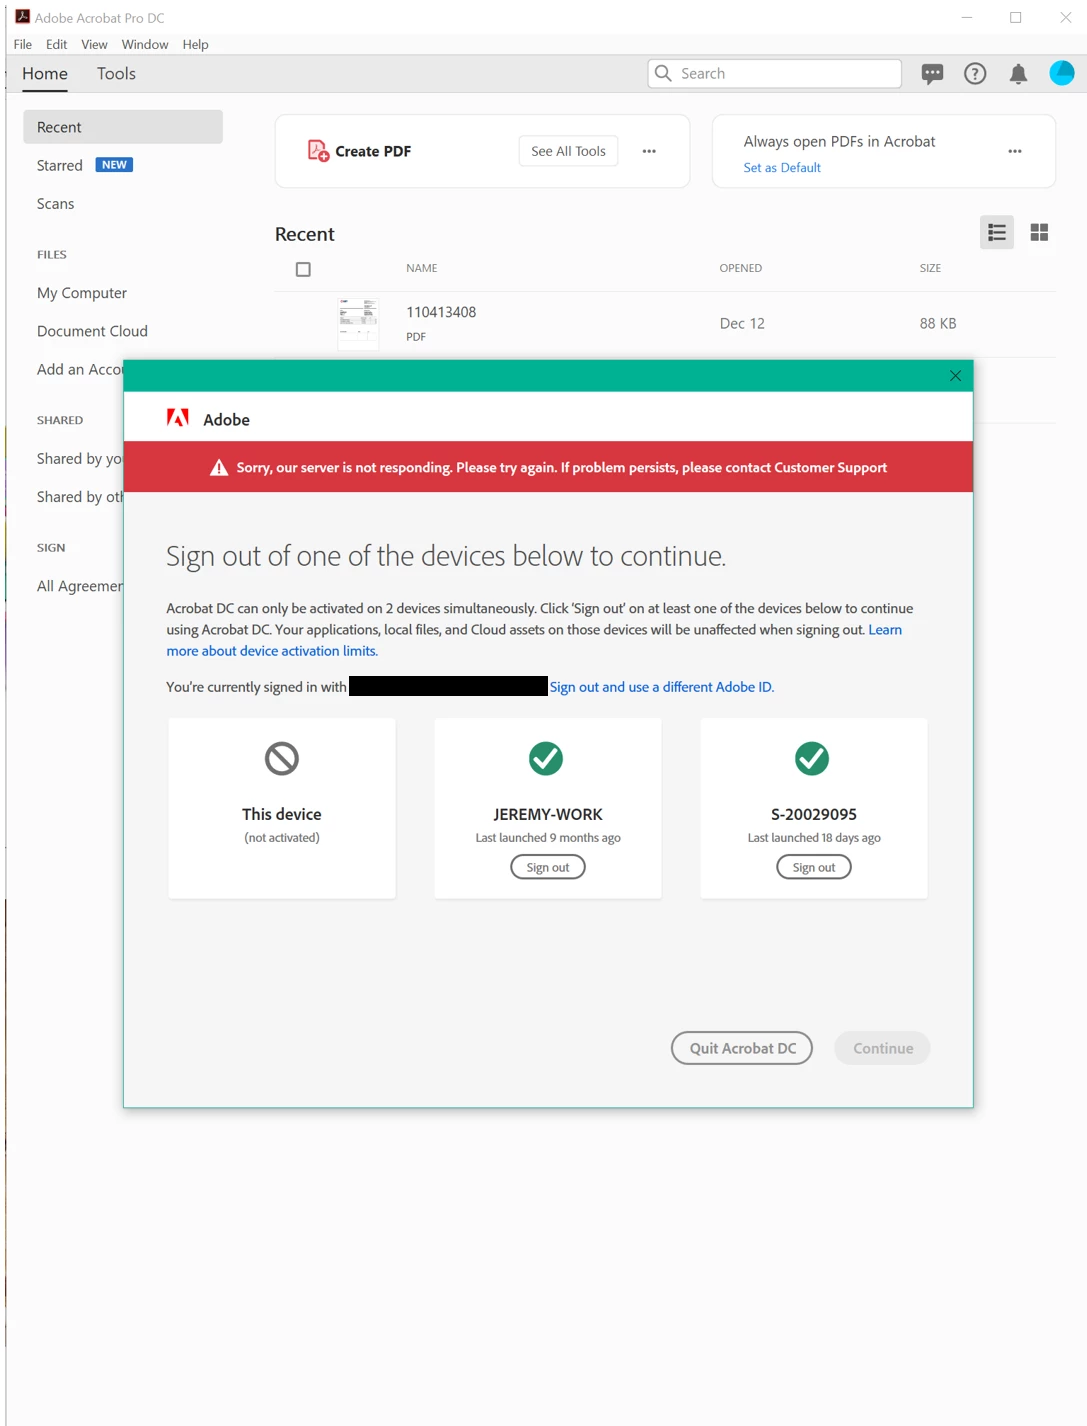Switch to the Home tab

click(x=45, y=74)
